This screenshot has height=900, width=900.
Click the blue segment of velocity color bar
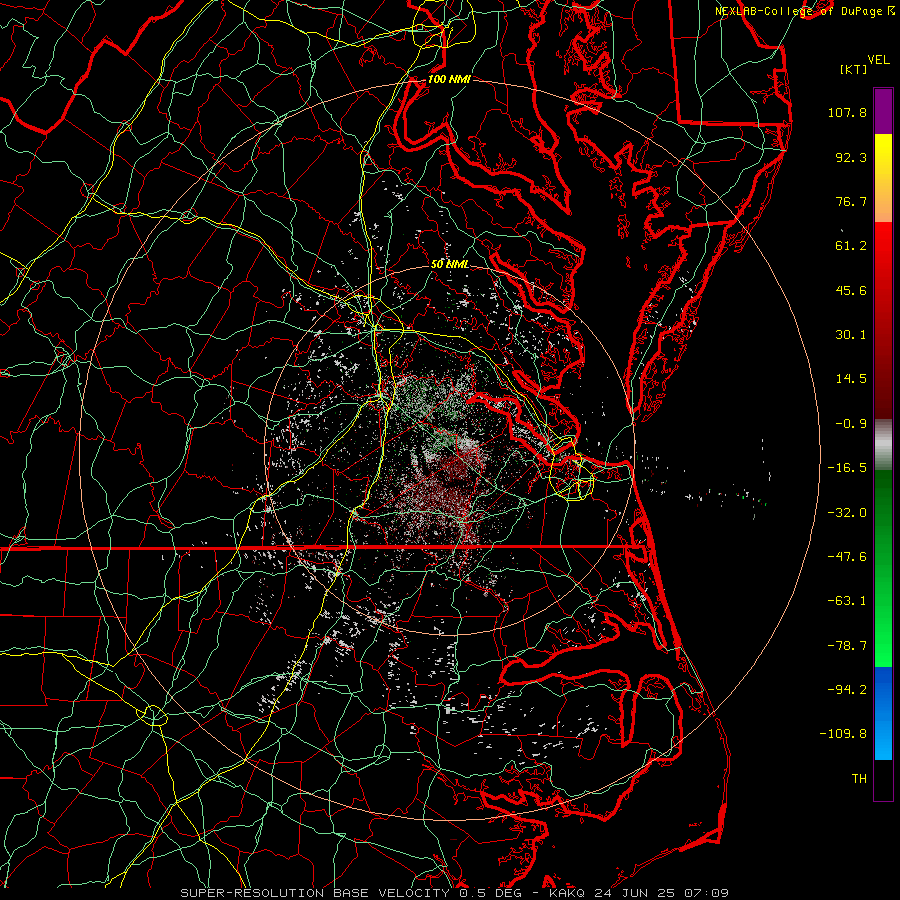(x=883, y=713)
